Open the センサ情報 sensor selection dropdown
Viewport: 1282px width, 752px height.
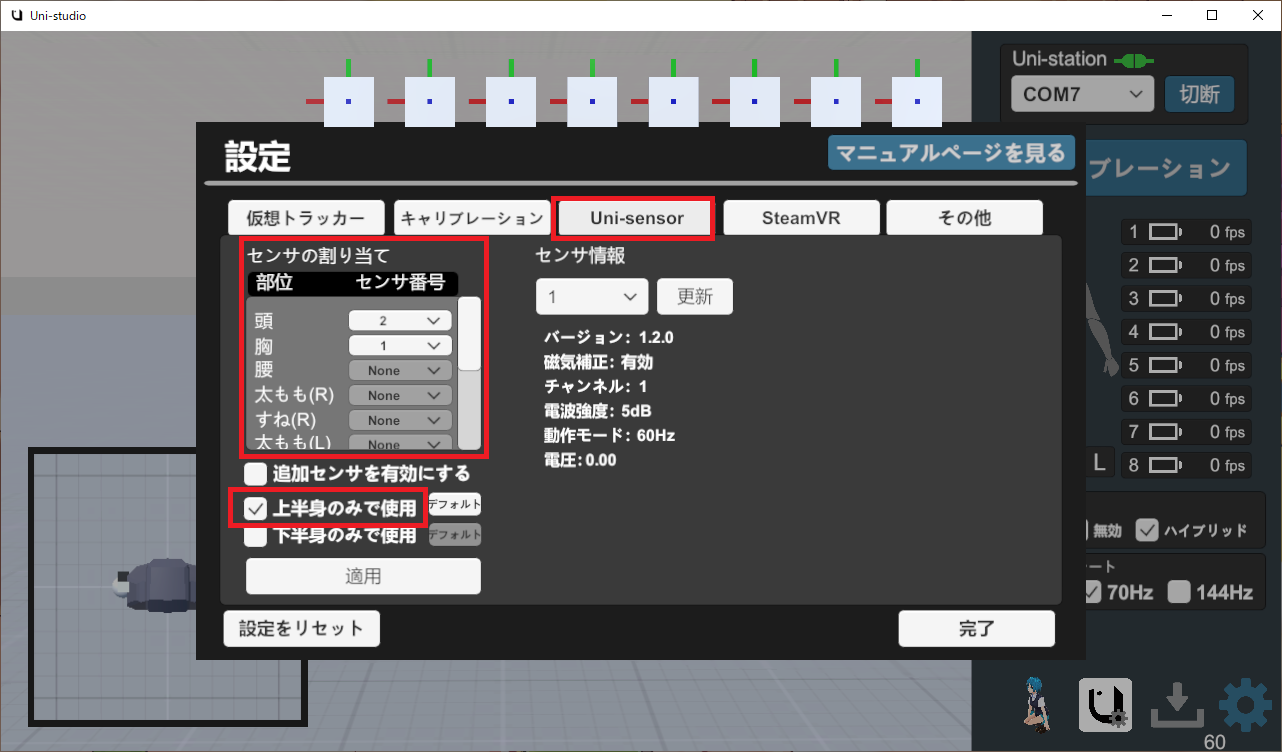click(592, 297)
